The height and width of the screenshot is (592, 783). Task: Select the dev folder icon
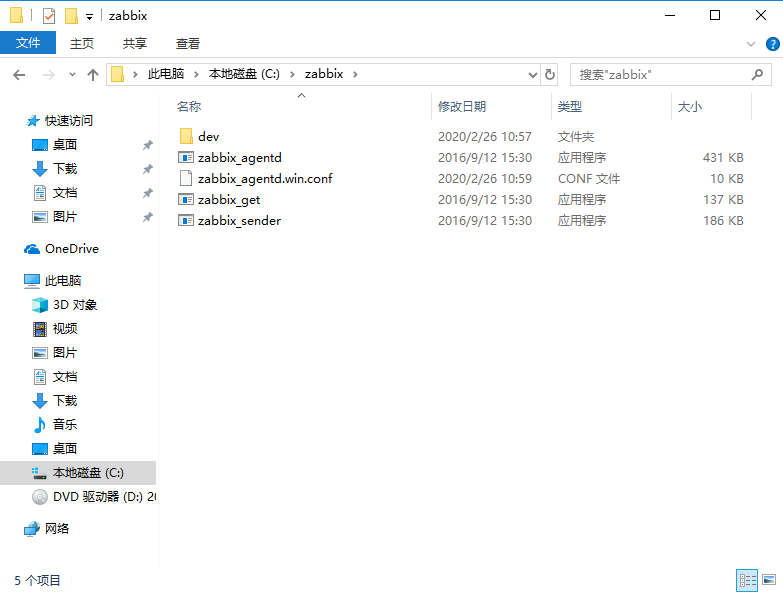click(x=186, y=136)
